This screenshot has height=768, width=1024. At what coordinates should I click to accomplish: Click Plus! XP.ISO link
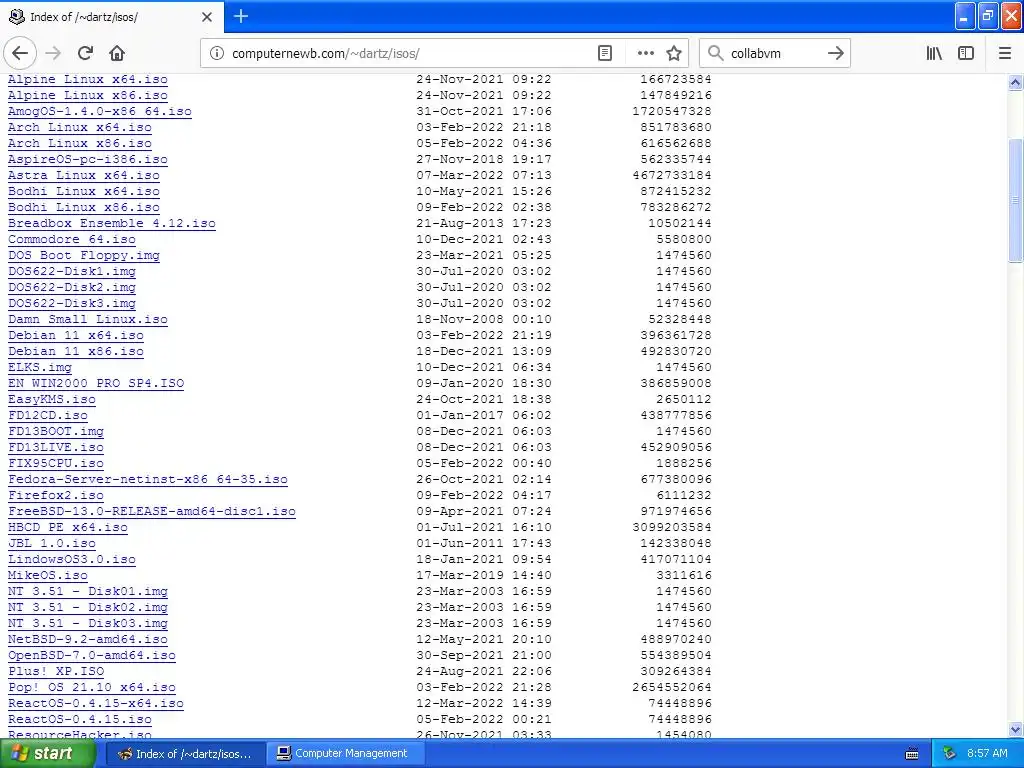point(56,671)
